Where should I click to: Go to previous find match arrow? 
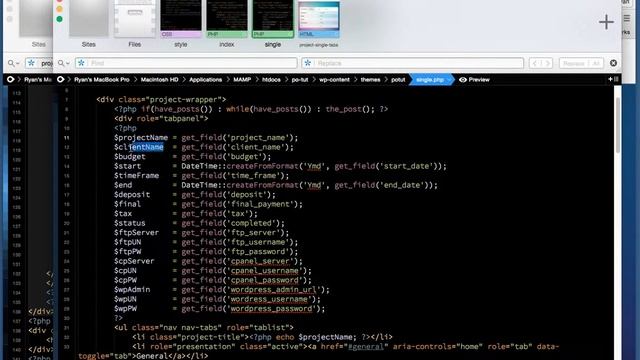[x=535, y=63]
